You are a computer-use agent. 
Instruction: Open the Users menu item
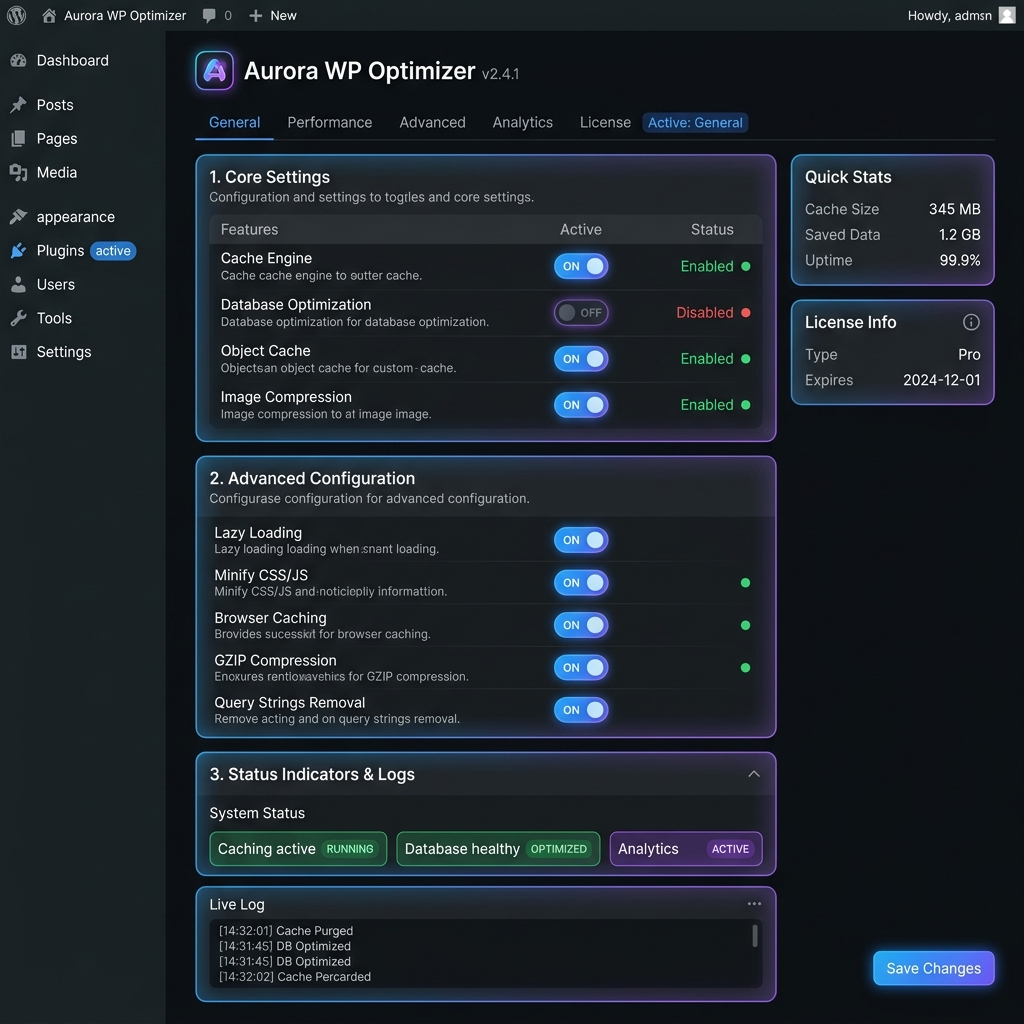(56, 285)
